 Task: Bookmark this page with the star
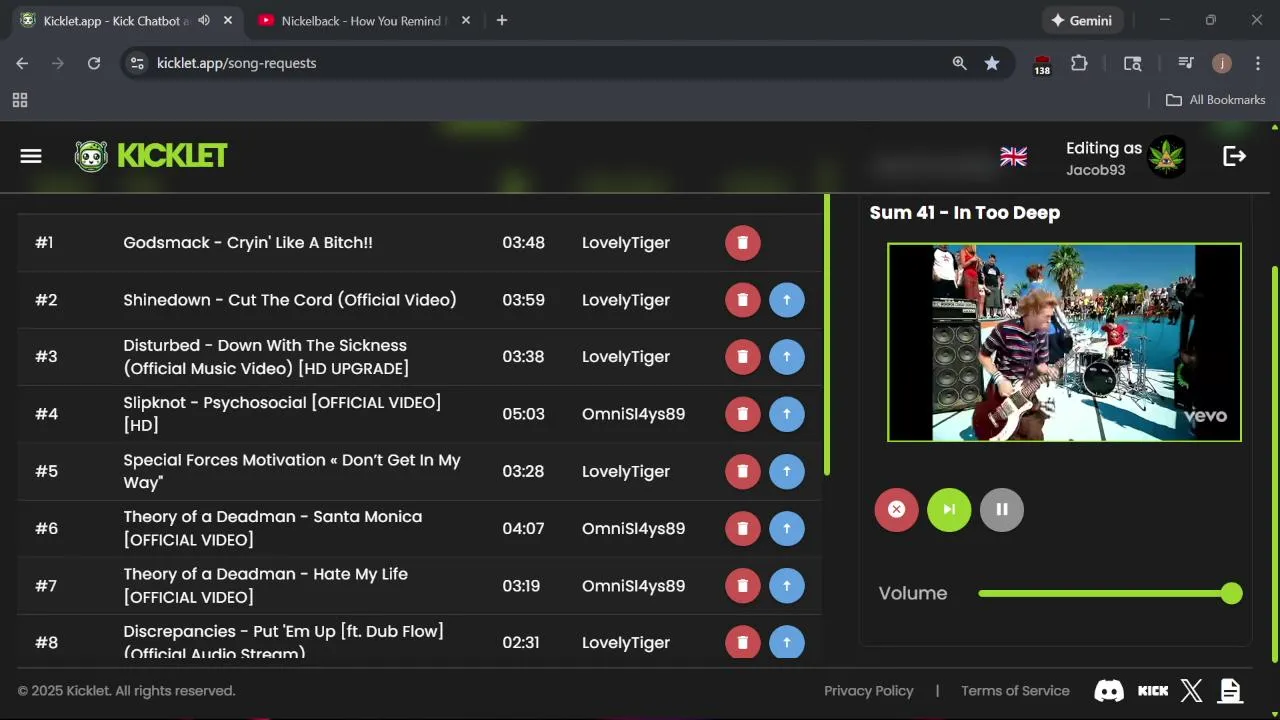click(x=992, y=63)
